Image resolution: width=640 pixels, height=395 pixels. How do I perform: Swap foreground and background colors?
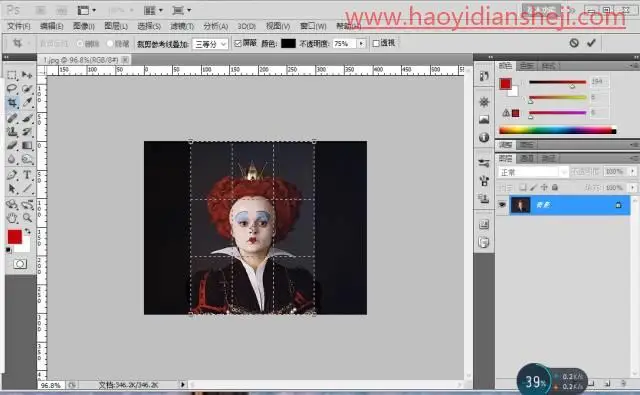[x=27, y=231]
